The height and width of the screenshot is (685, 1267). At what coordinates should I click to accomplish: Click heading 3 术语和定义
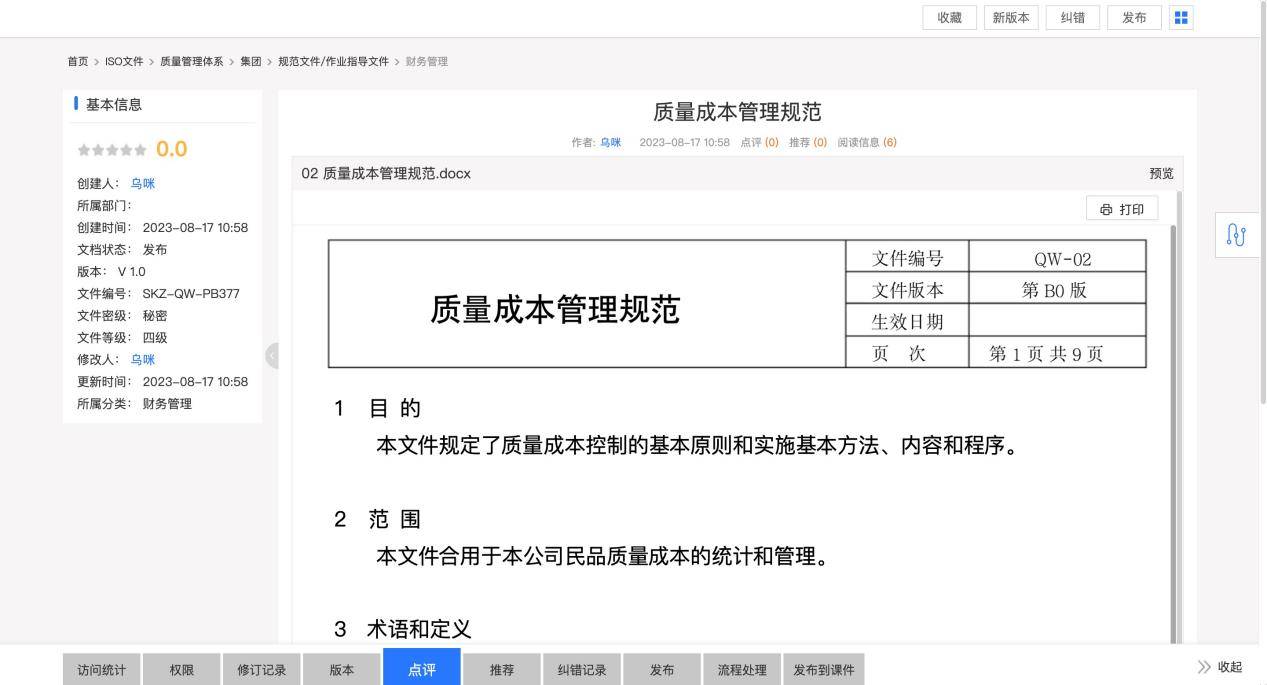click(x=403, y=629)
